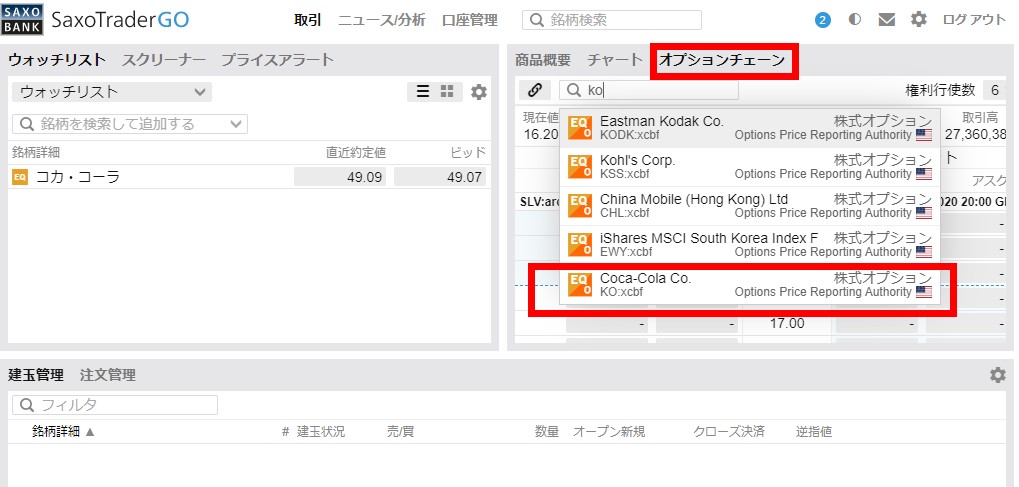1019x487 pixels.
Task: Switch to the オプションチェーン tab
Action: 722,60
